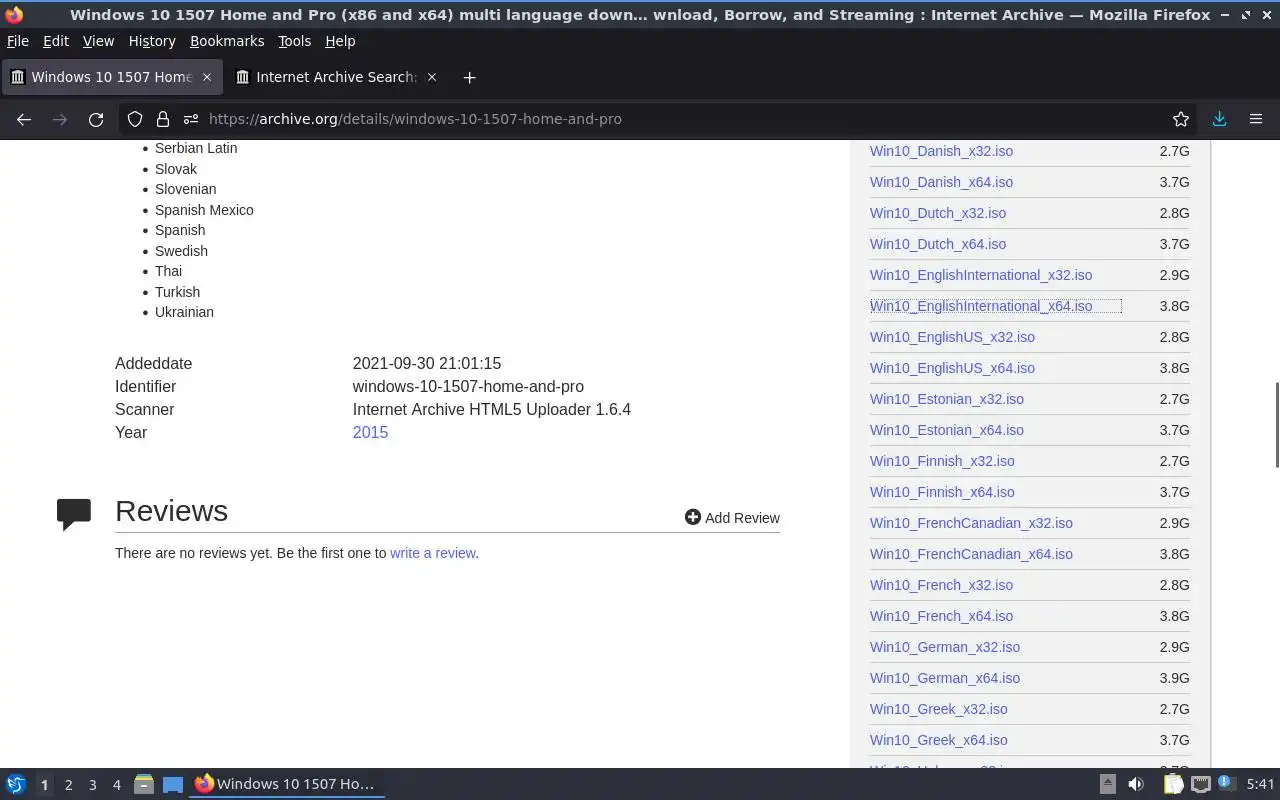This screenshot has height=800, width=1280.
Task: Click the removable media tray icon
Action: [1108, 784]
